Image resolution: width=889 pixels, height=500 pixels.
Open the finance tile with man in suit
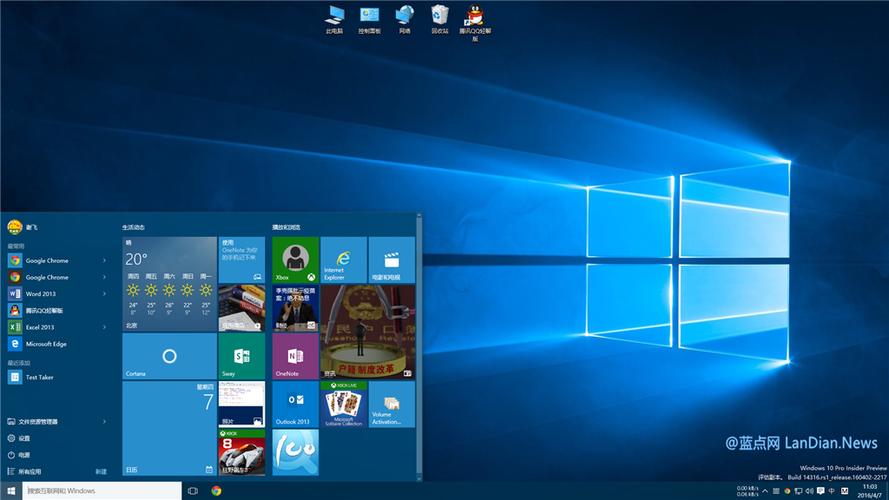[x=295, y=308]
